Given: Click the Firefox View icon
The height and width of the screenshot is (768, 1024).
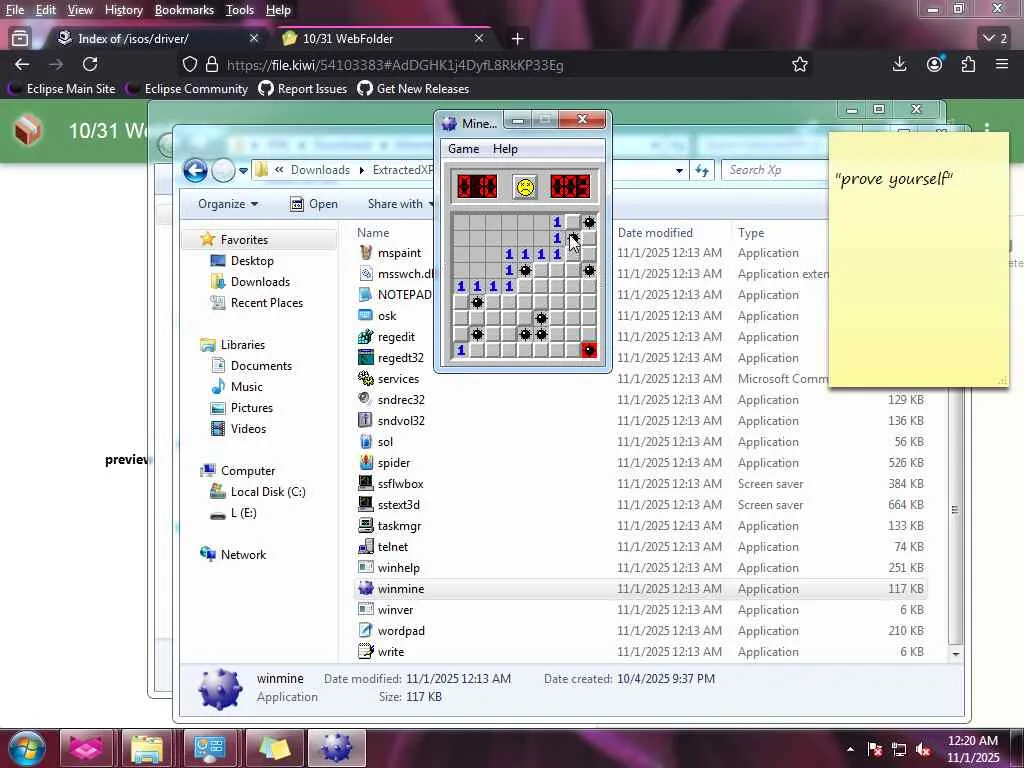Looking at the screenshot, I should click(20, 39).
